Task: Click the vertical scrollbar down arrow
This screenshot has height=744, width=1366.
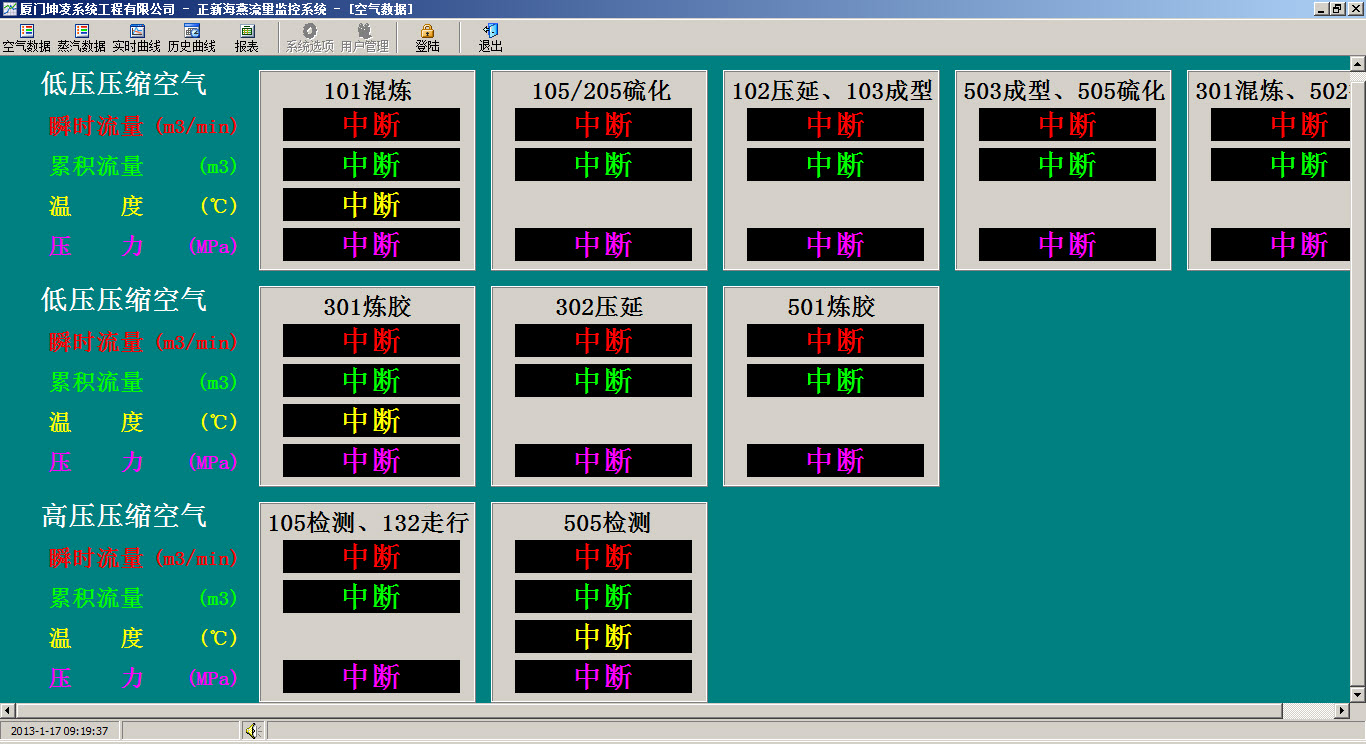Action: click(1357, 694)
